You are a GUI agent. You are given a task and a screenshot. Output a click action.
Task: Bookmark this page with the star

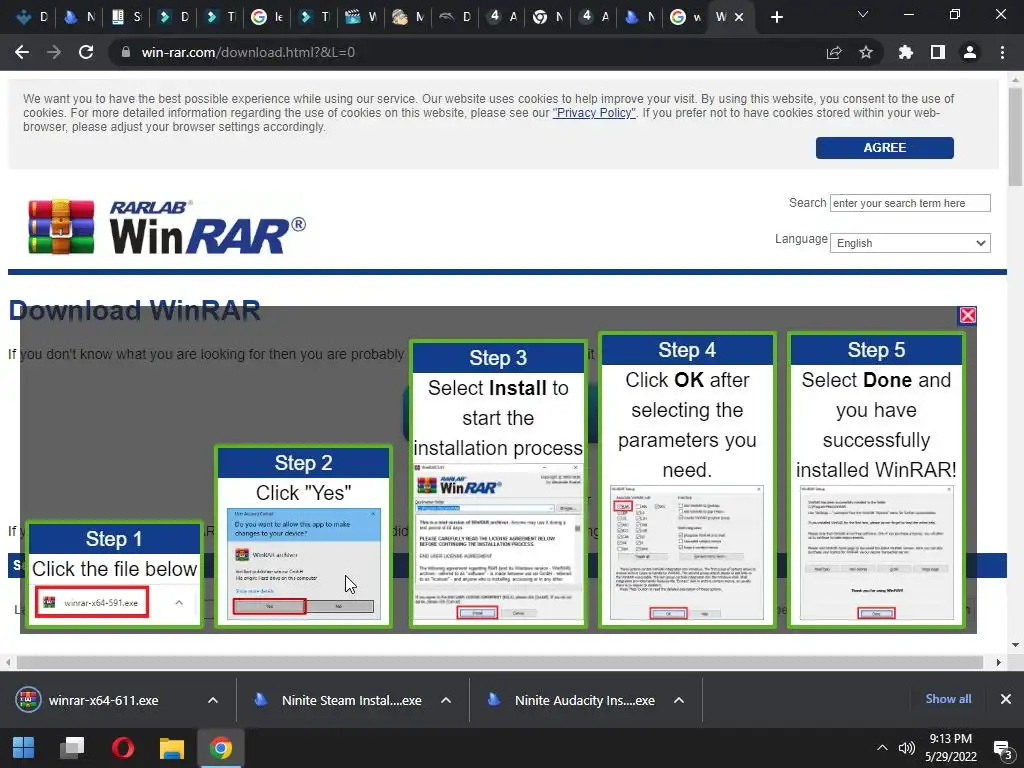[866, 52]
